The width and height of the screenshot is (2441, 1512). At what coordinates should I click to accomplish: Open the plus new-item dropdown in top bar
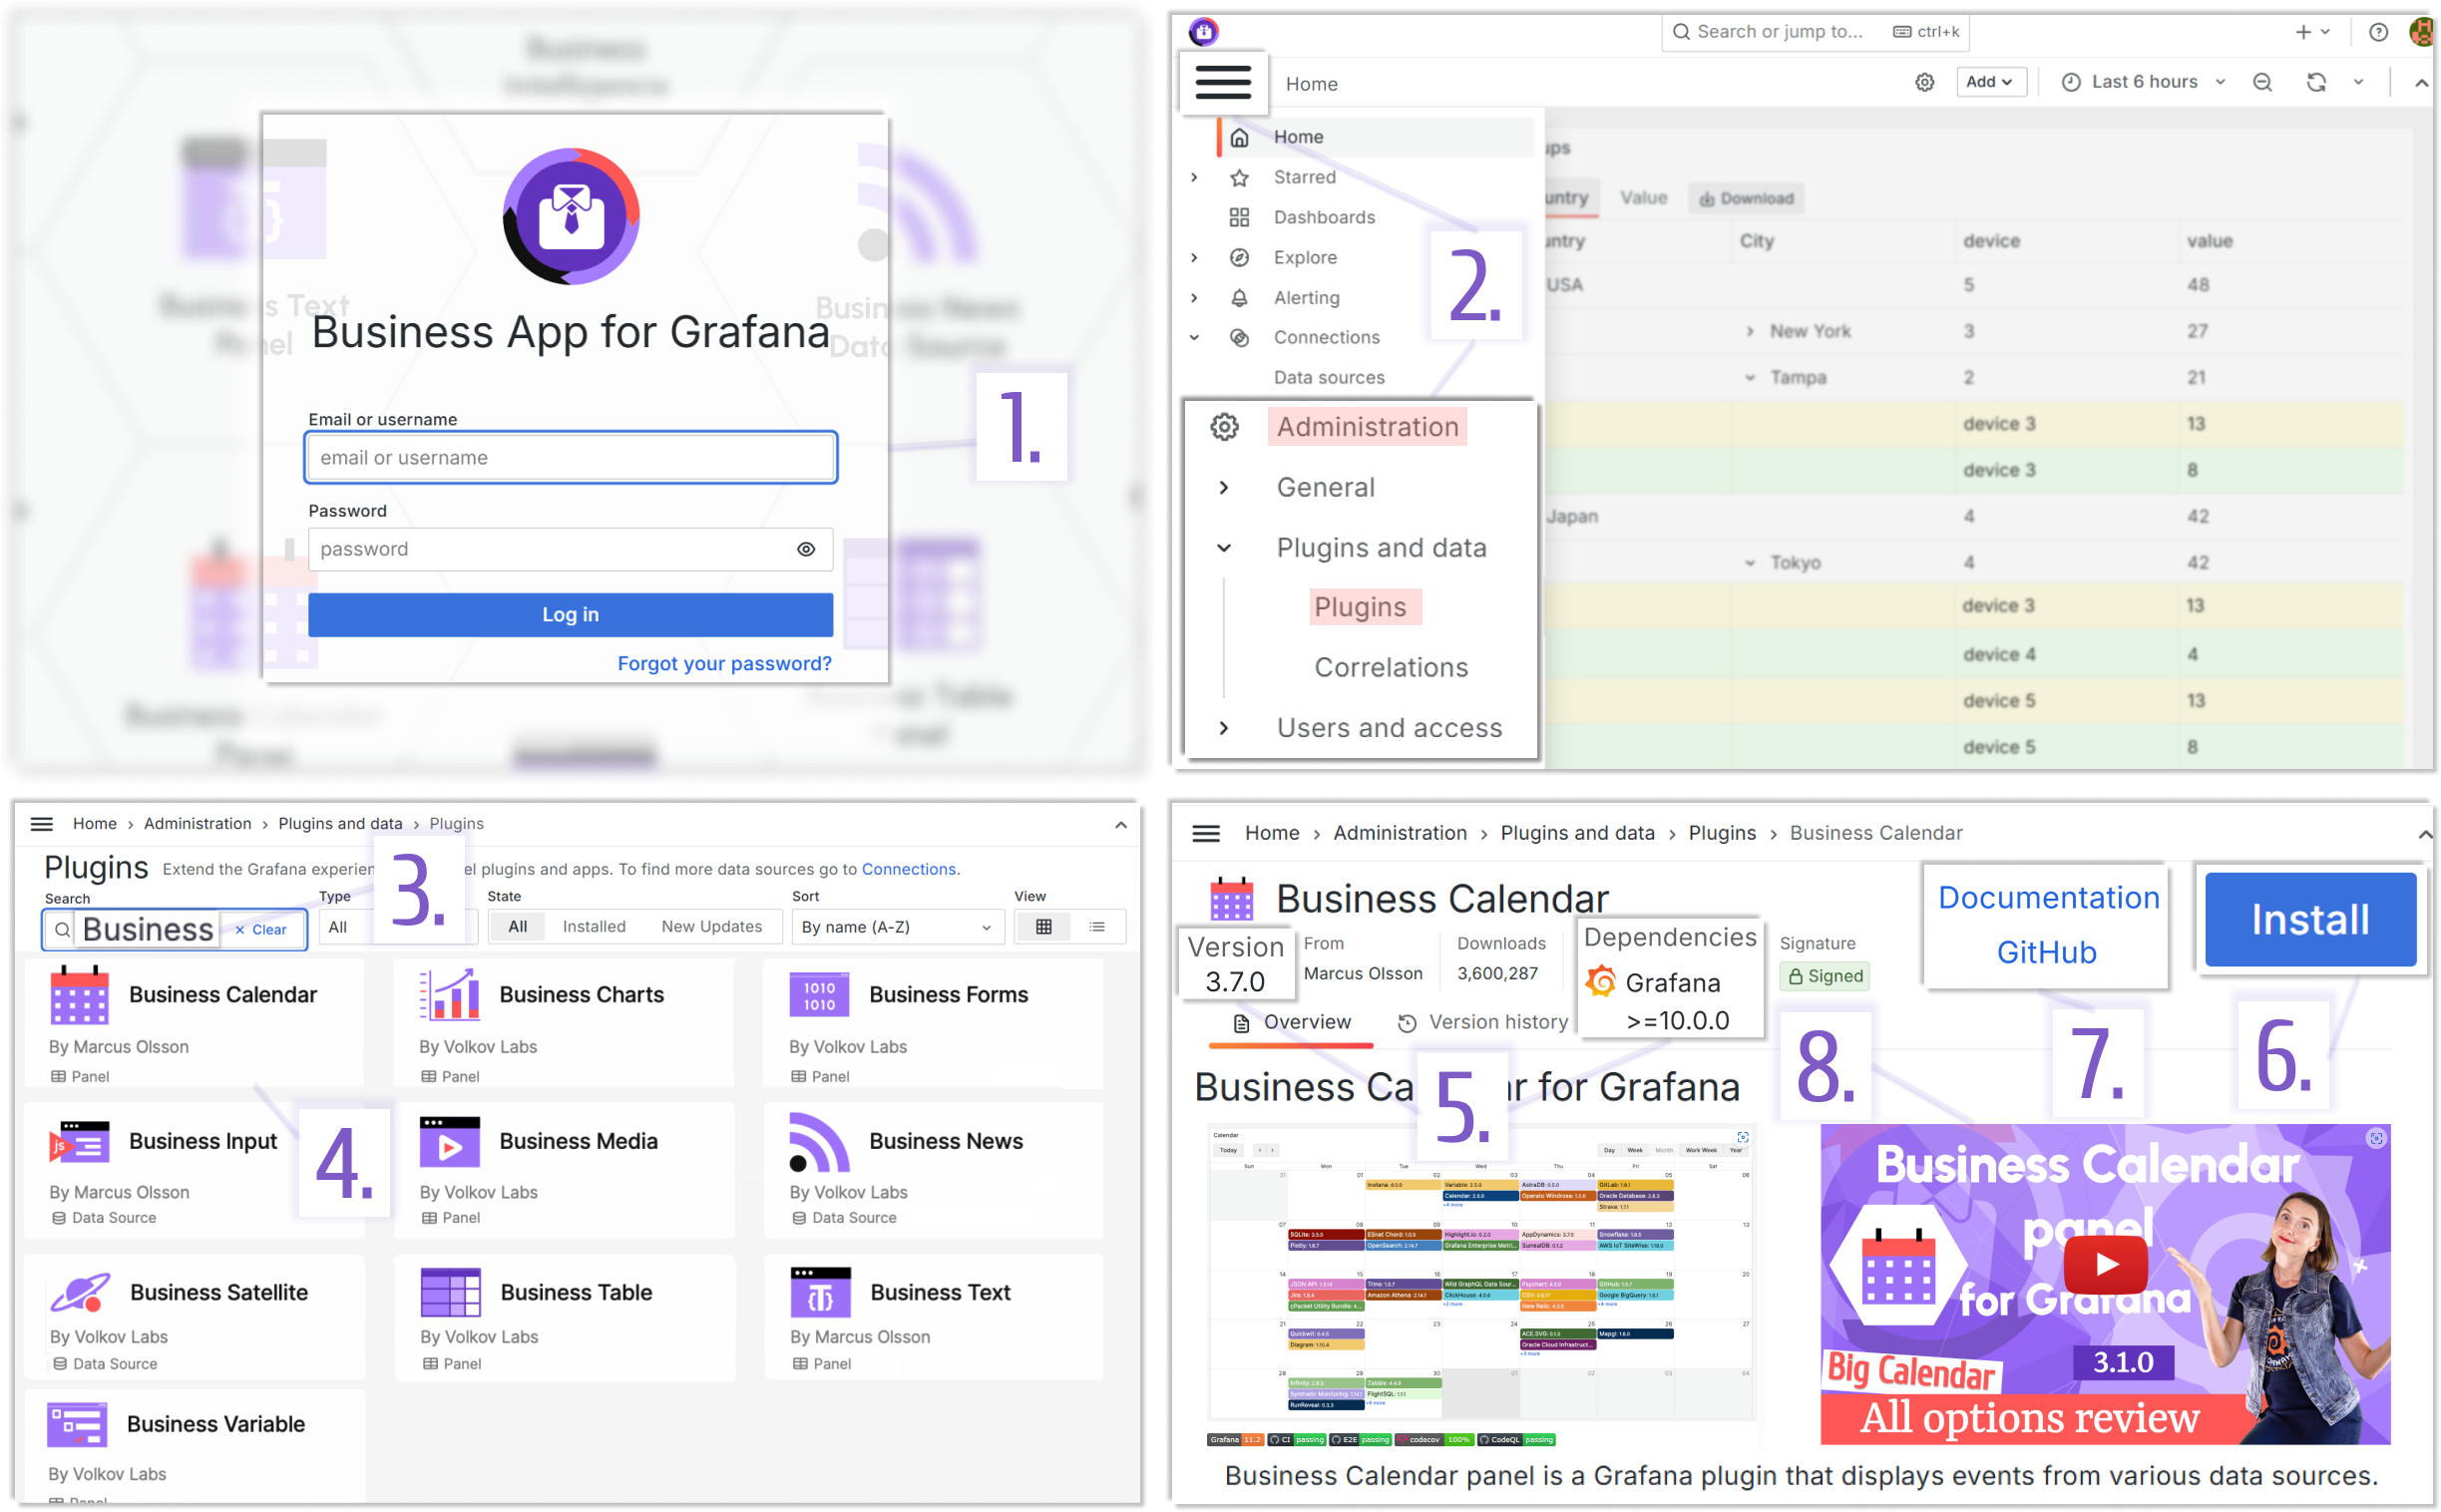[x=2312, y=32]
